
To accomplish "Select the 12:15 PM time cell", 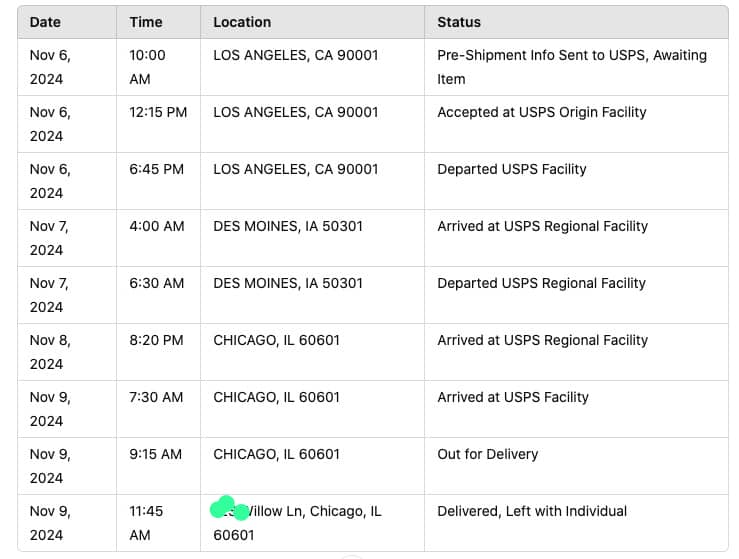I will (x=158, y=112).
